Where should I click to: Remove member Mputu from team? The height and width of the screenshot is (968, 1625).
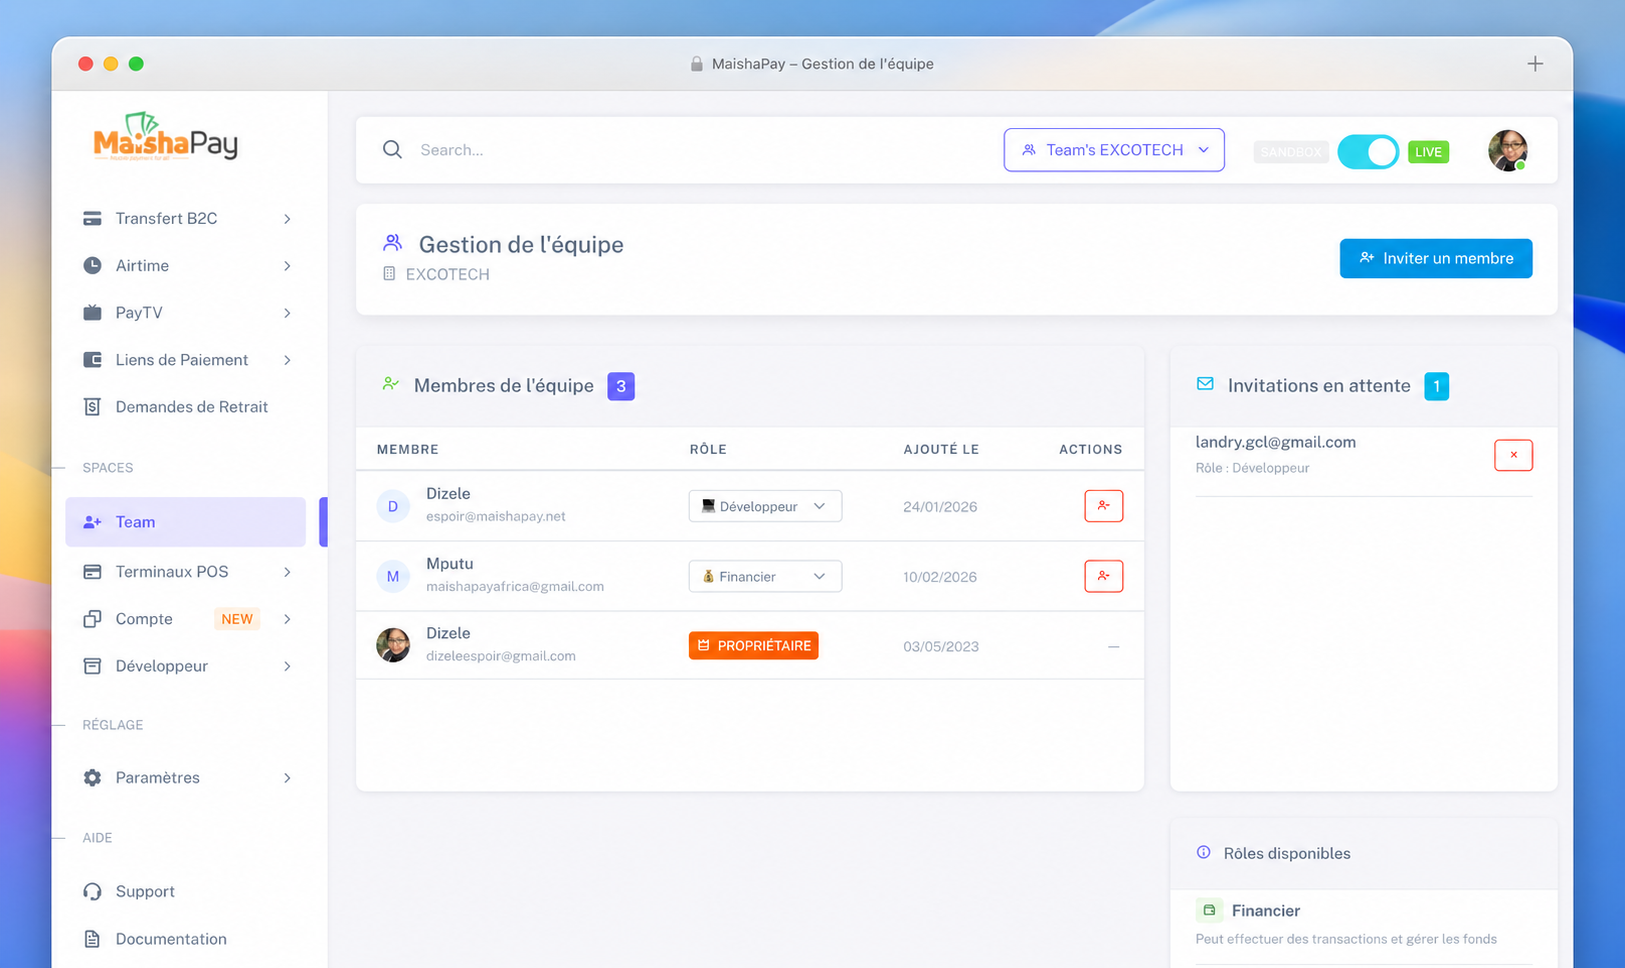click(x=1103, y=576)
